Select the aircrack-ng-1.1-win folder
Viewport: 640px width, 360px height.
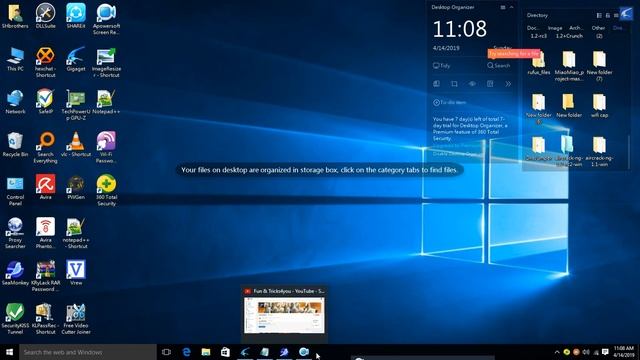599,151
